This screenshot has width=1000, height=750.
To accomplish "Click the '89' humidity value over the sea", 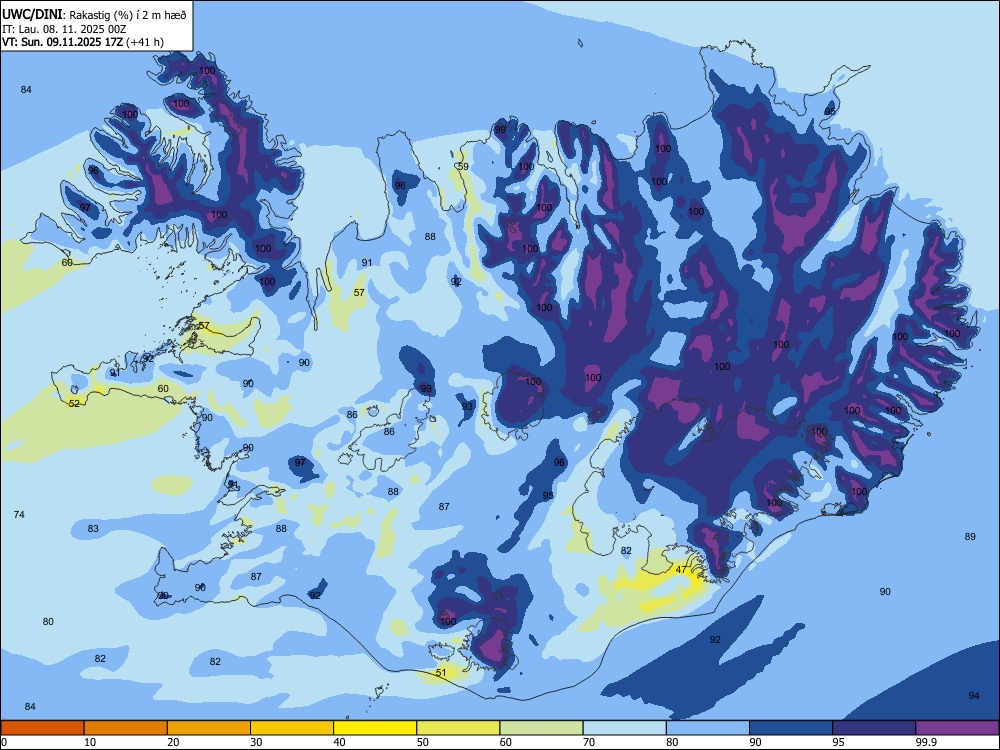I will (x=970, y=537).
